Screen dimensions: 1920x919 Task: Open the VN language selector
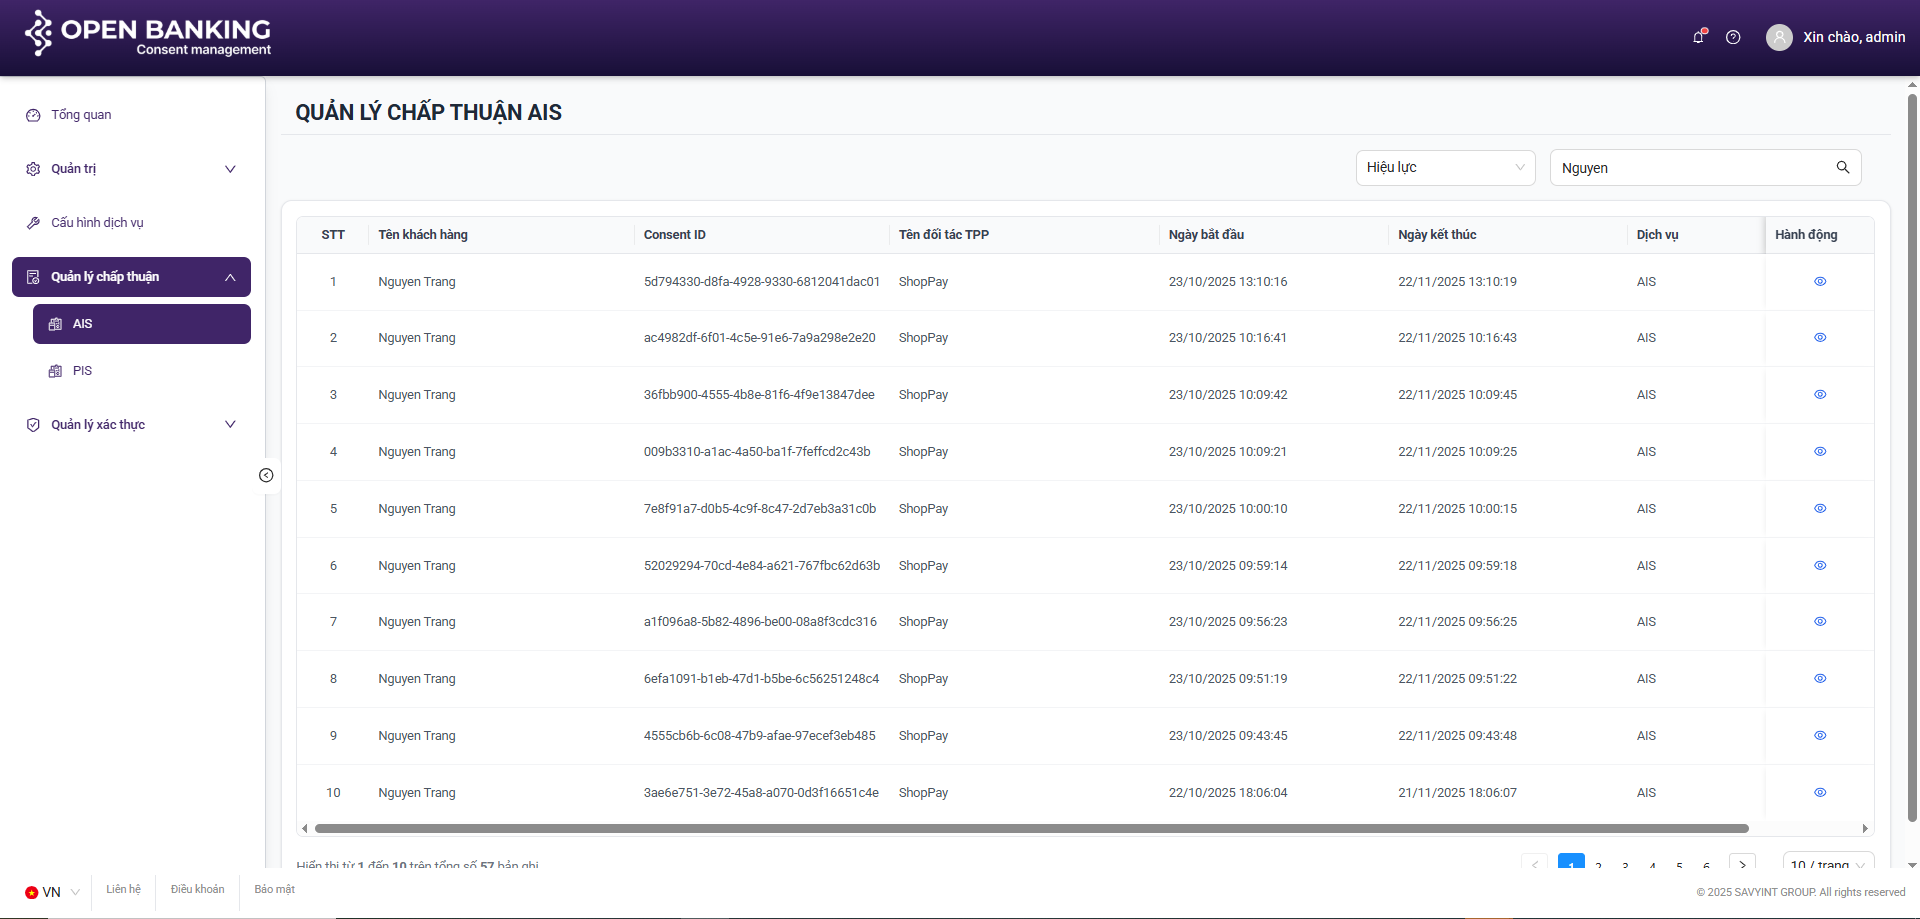coord(52,892)
